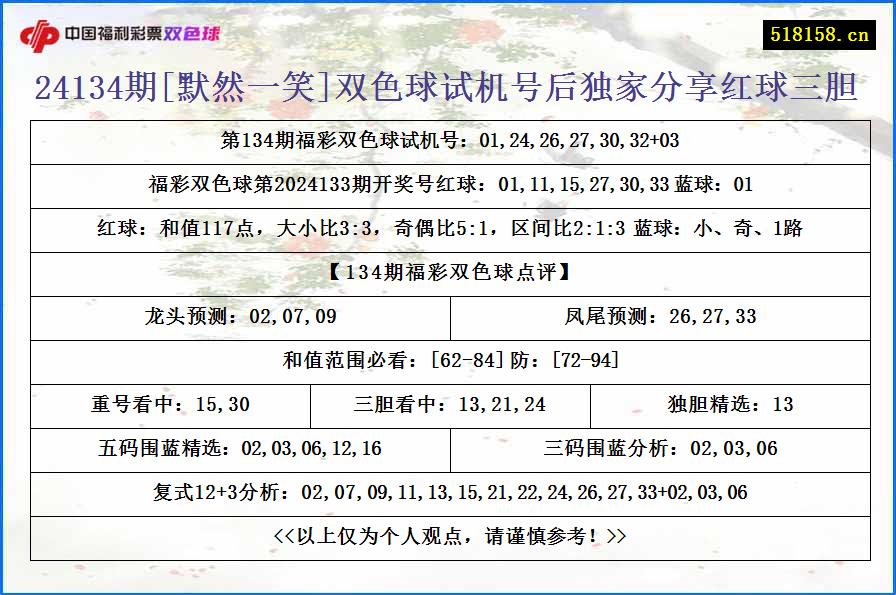Click the 三胆看中 three-dan numbers cell
This screenshot has height=595, width=896.
(x=448, y=405)
